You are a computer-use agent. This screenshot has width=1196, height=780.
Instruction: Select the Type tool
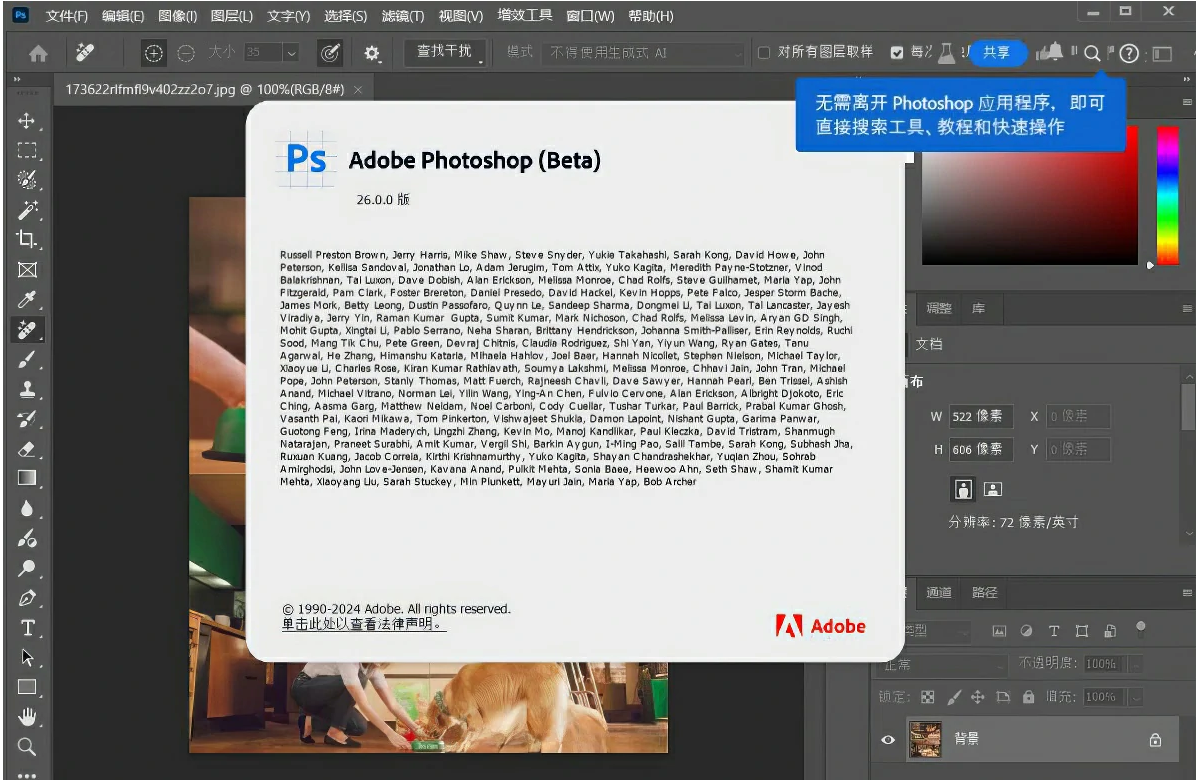27,628
